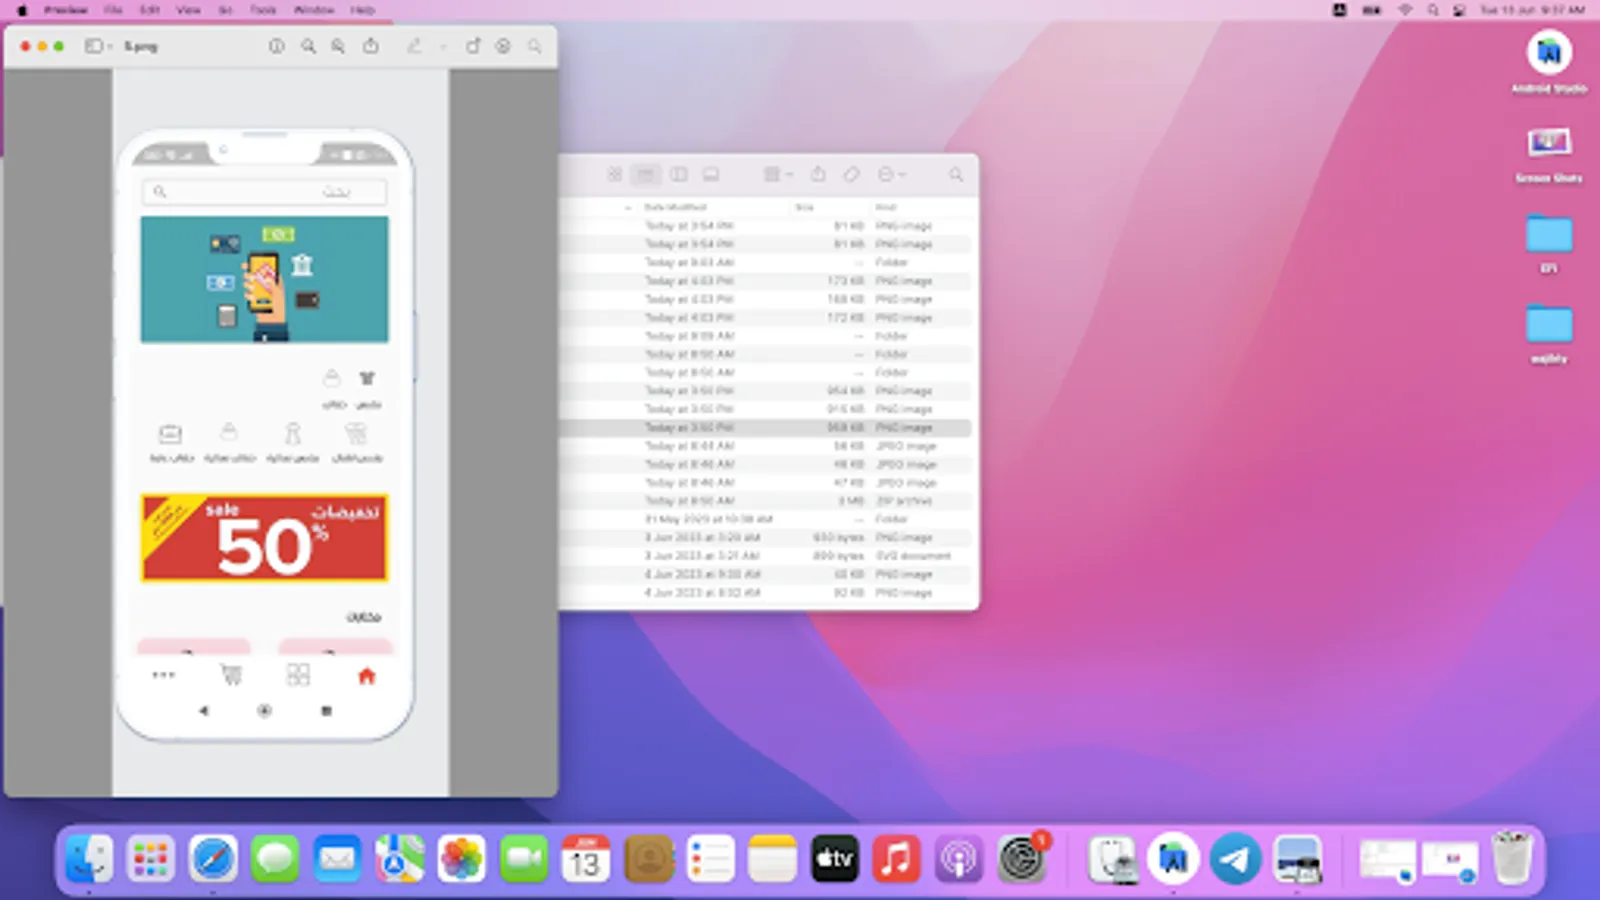Switch Finder window to list view
1600x900 pixels.
pyautogui.click(x=646, y=174)
